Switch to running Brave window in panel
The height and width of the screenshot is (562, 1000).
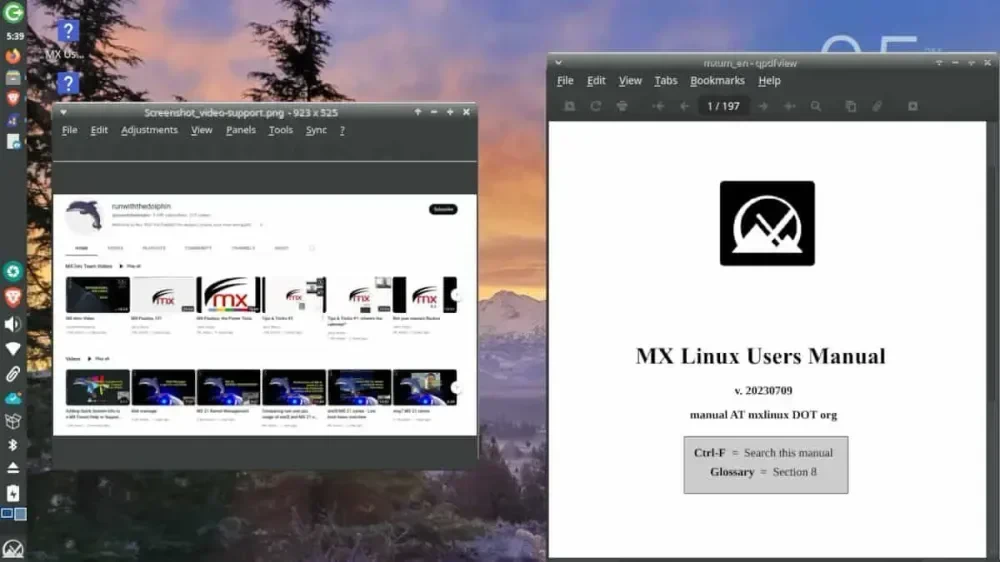pyautogui.click(x=13, y=297)
